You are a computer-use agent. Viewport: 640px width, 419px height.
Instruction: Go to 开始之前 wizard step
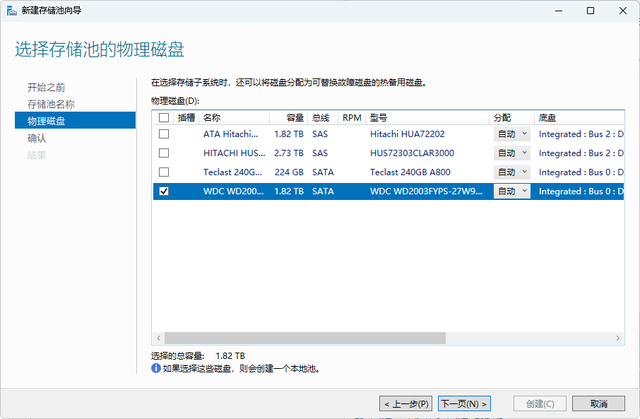tap(46, 87)
